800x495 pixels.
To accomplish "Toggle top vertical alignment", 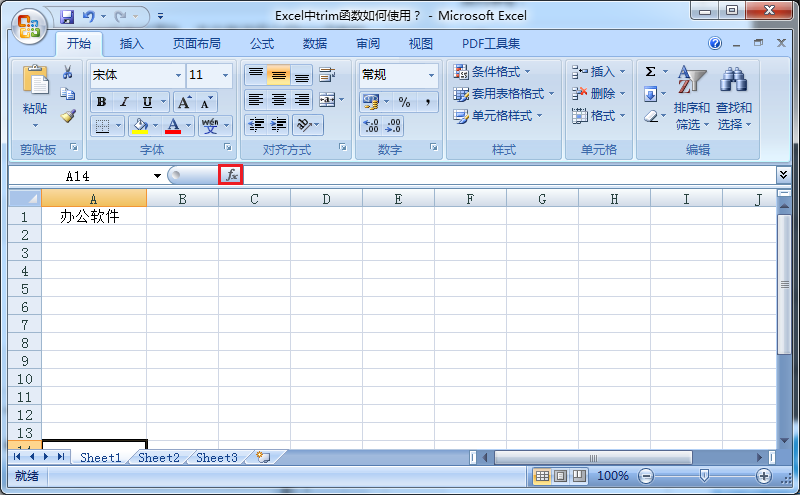I will (256, 75).
